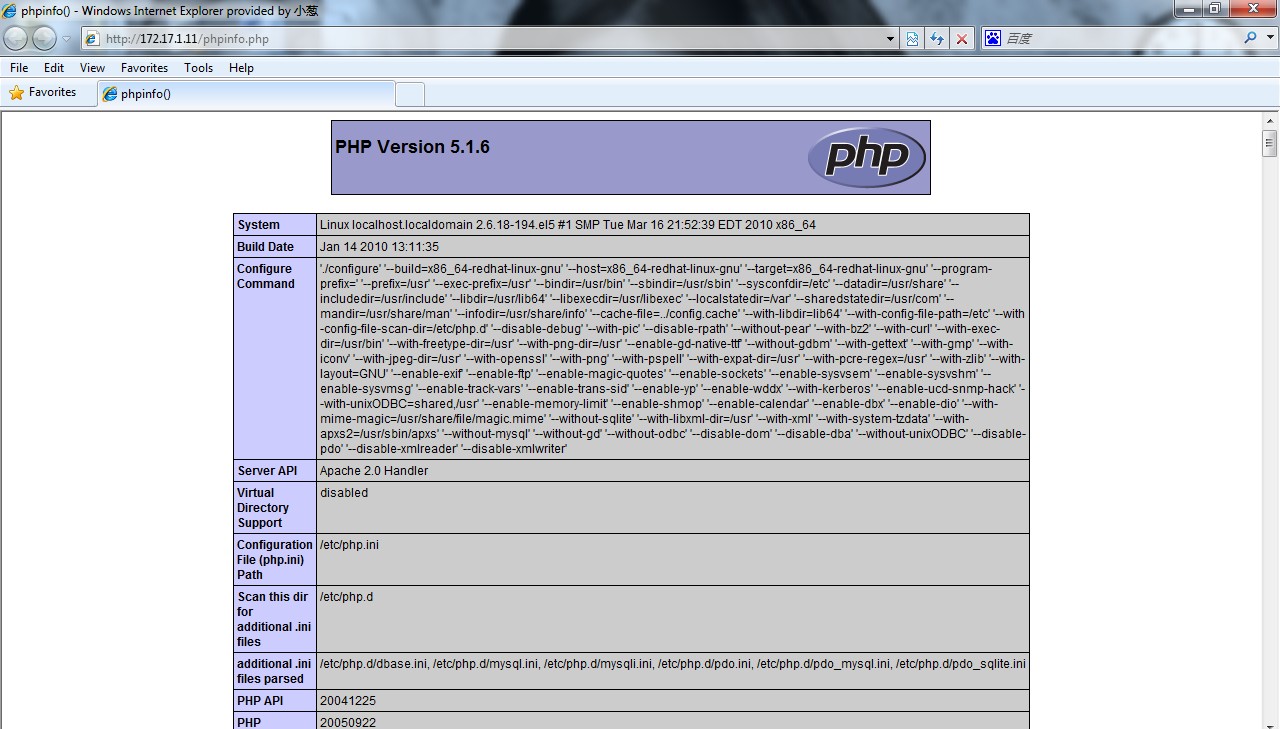Click the 'Configure Command' row label
Viewport: 1280px width, 729px height.
[266, 276]
